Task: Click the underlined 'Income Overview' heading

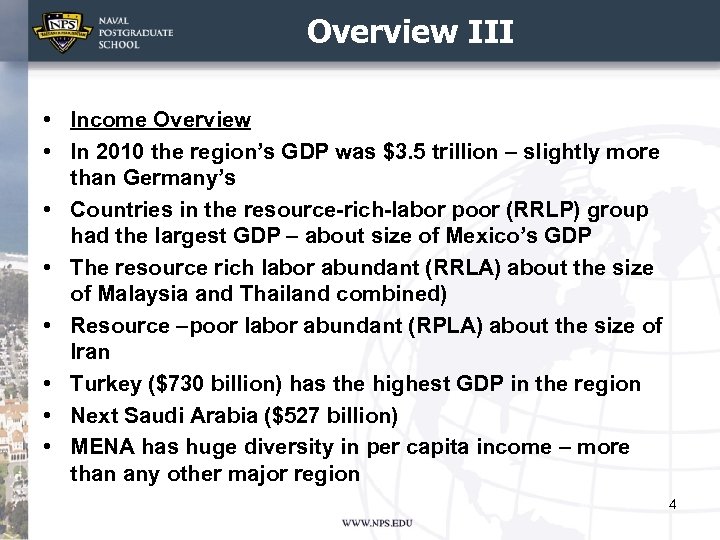Action: [160, 120]
